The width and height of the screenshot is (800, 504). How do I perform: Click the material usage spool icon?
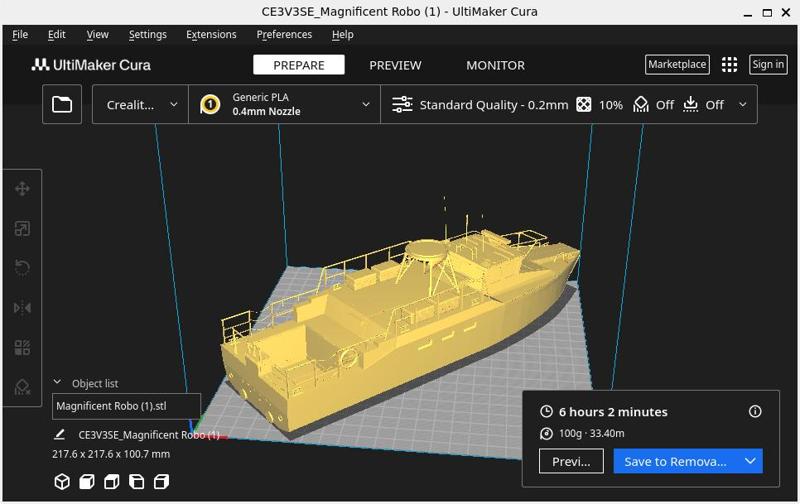point(546,434)
